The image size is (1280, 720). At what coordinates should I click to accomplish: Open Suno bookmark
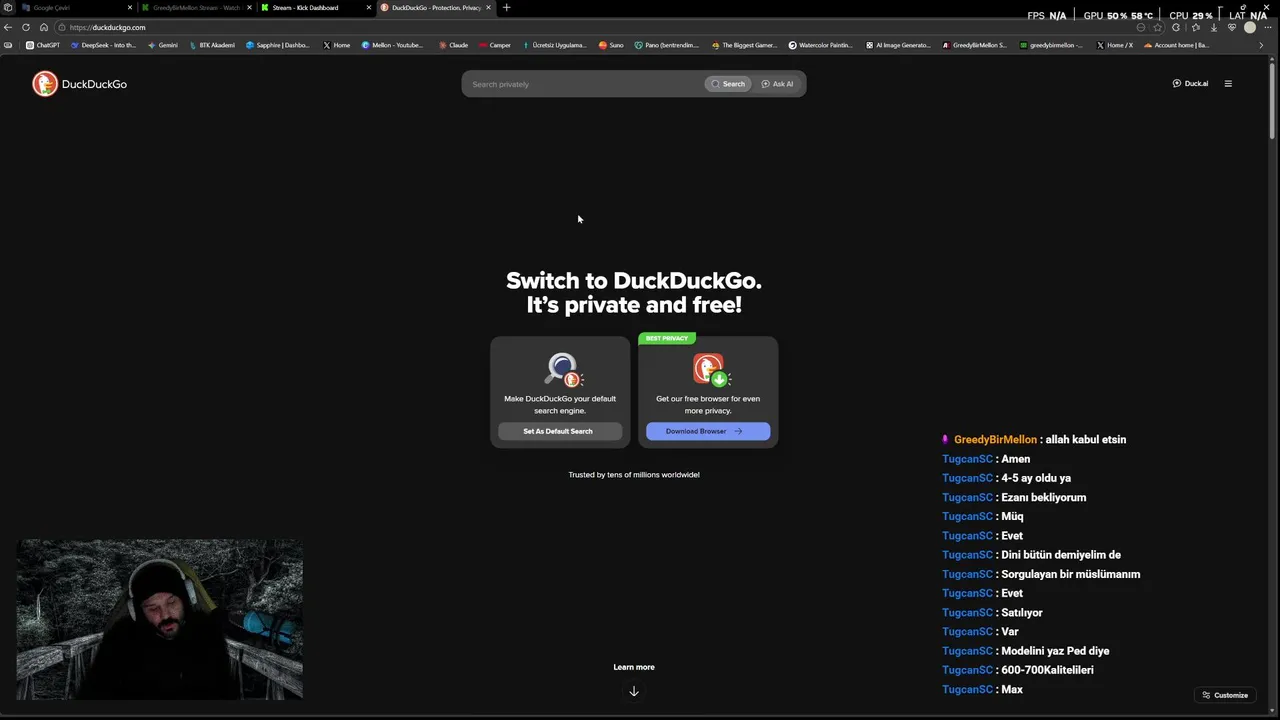611,45
